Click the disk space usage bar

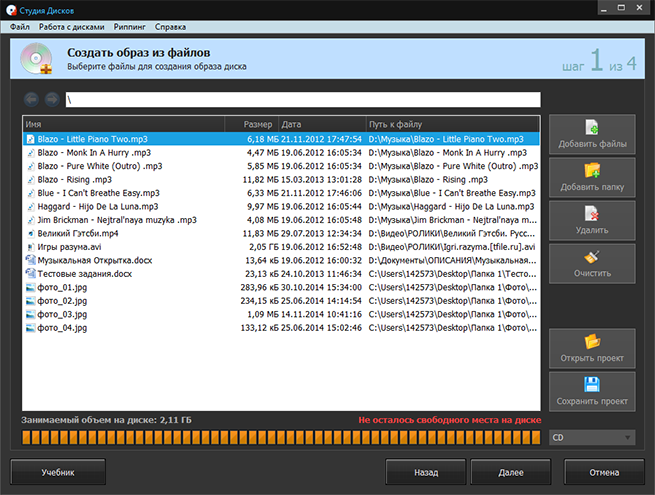pos(280,437)
